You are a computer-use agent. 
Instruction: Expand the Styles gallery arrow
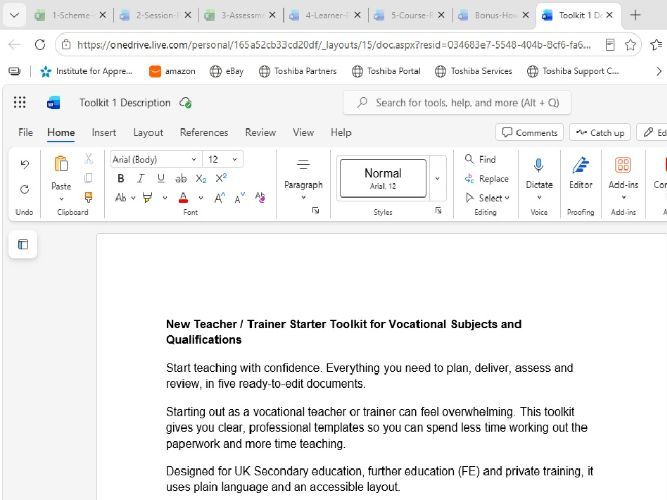pos(437,178)
